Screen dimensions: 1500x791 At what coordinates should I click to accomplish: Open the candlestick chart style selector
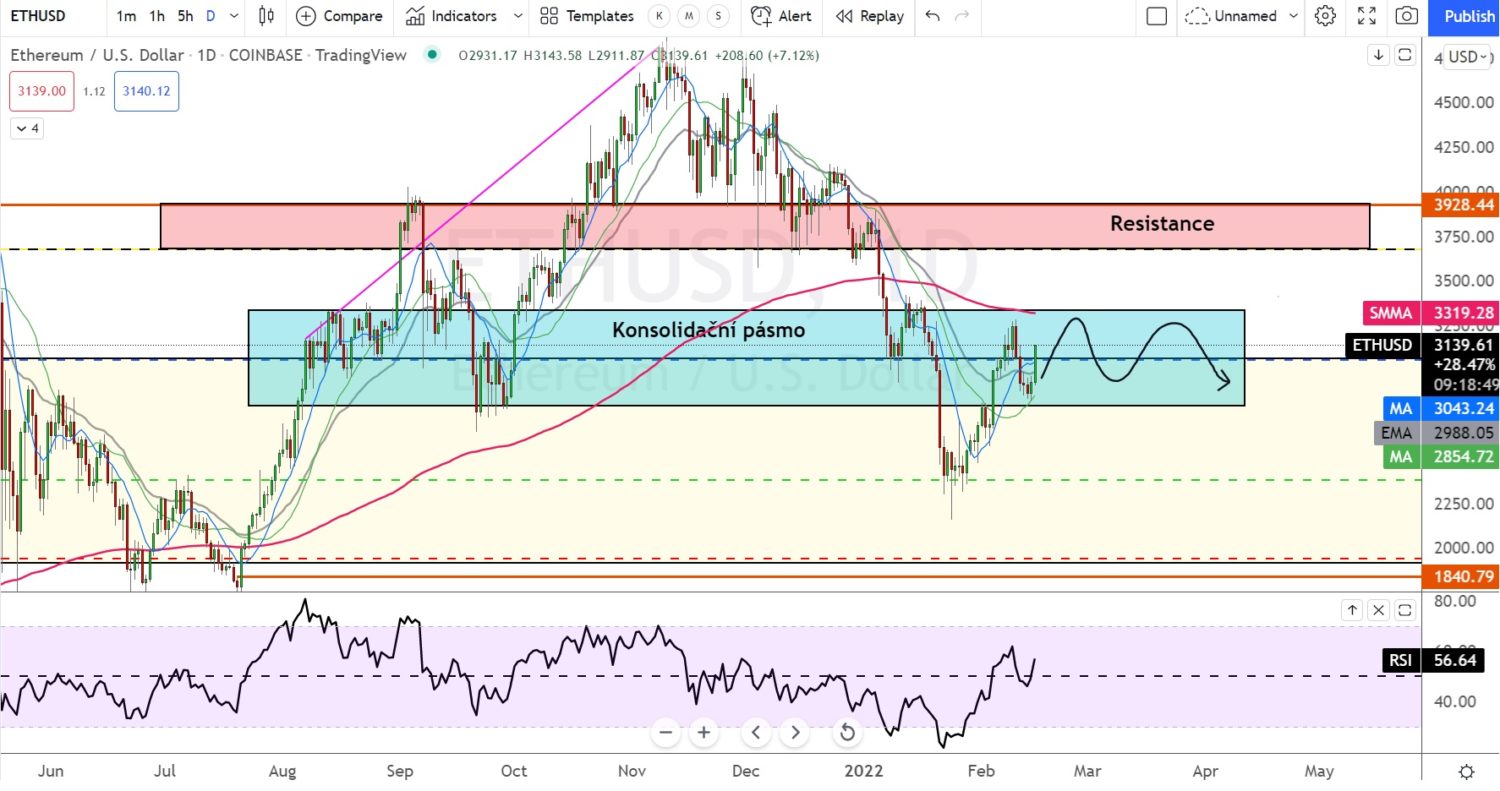(266, 16)
